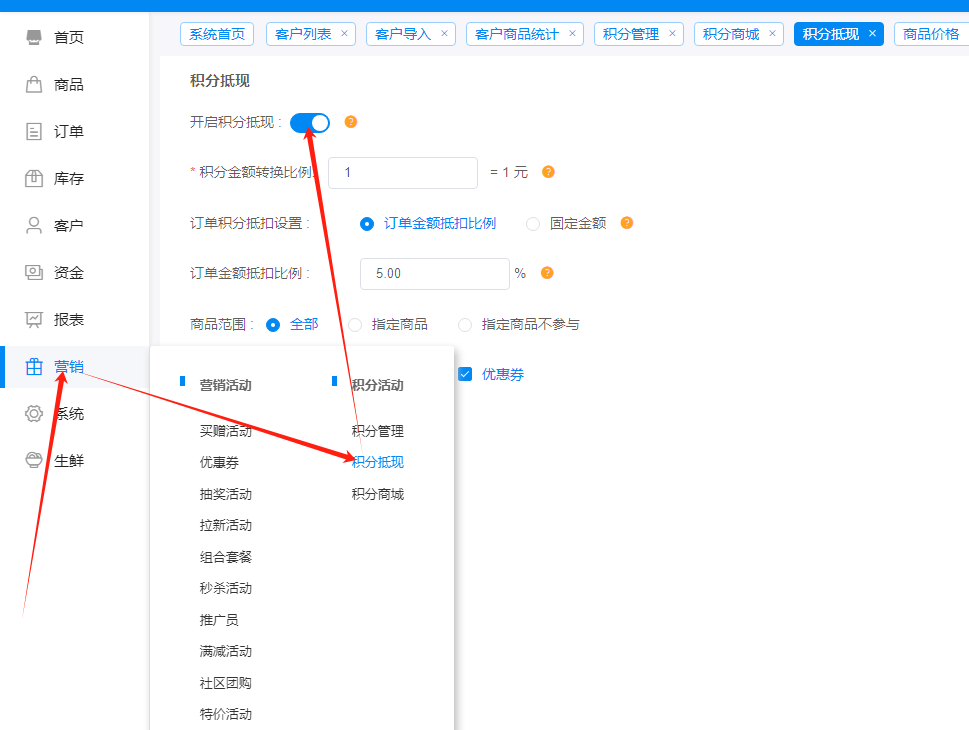
Task: Click help icon beside 开启积分抵现 toggle
Action: (351, 123)
